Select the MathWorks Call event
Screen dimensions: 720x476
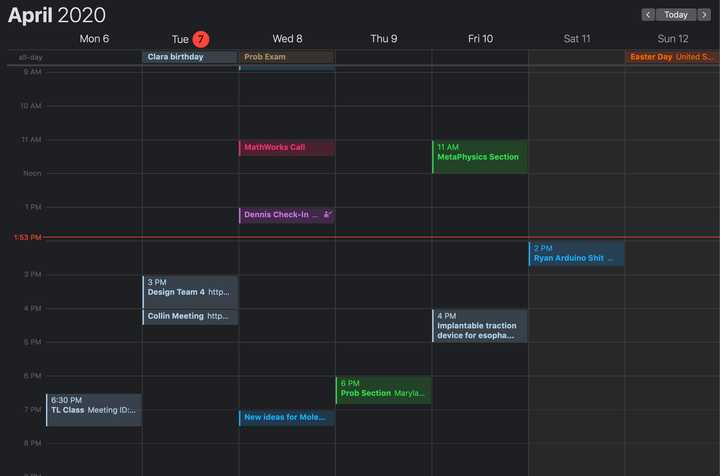tap(286, 148)
